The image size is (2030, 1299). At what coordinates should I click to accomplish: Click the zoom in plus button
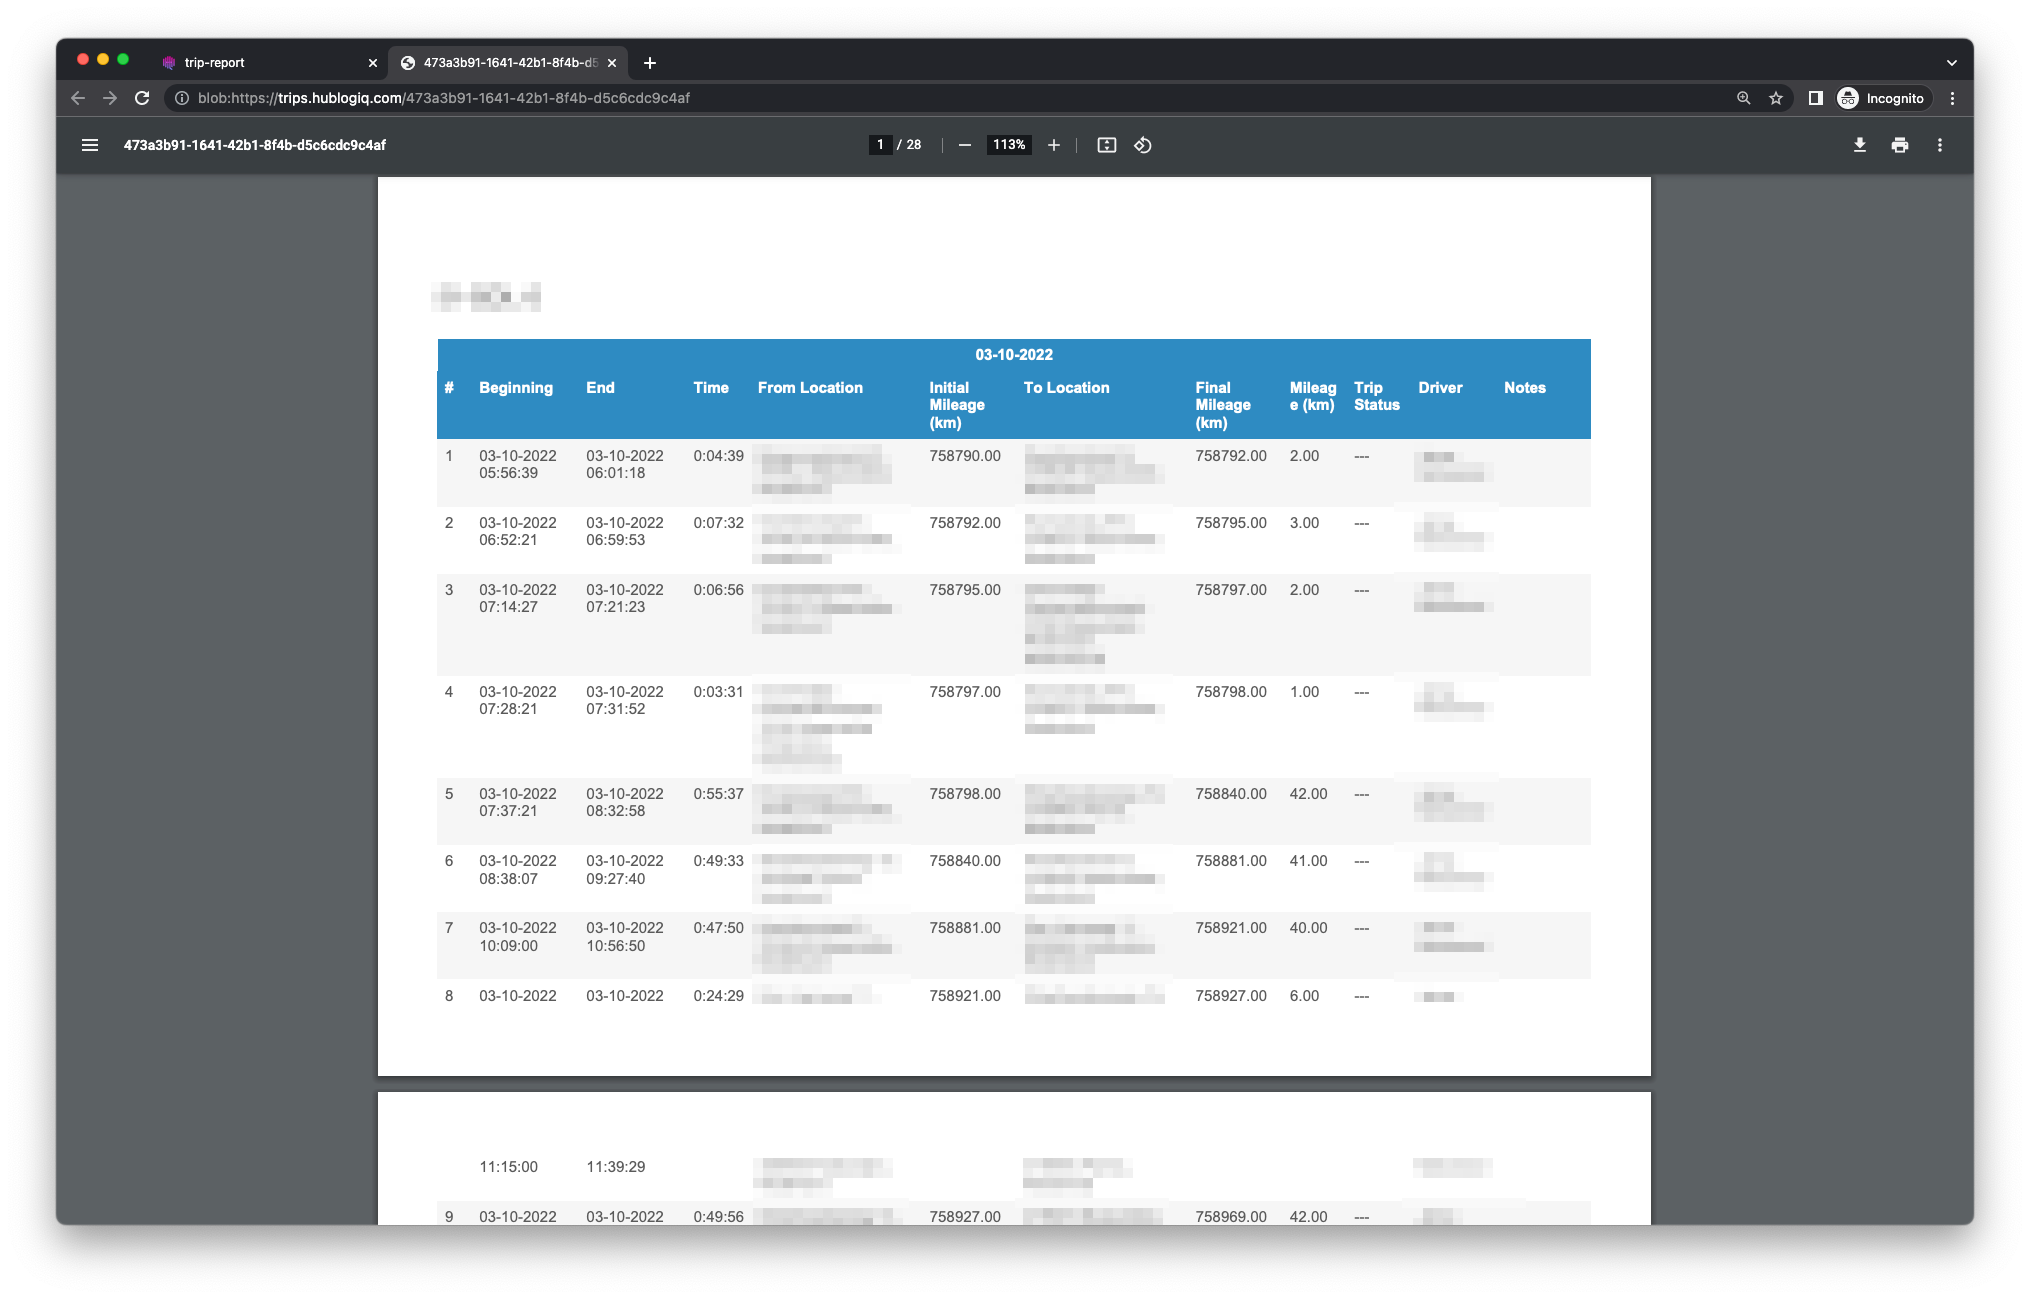pyautogui.click(x=1054, y=145)
